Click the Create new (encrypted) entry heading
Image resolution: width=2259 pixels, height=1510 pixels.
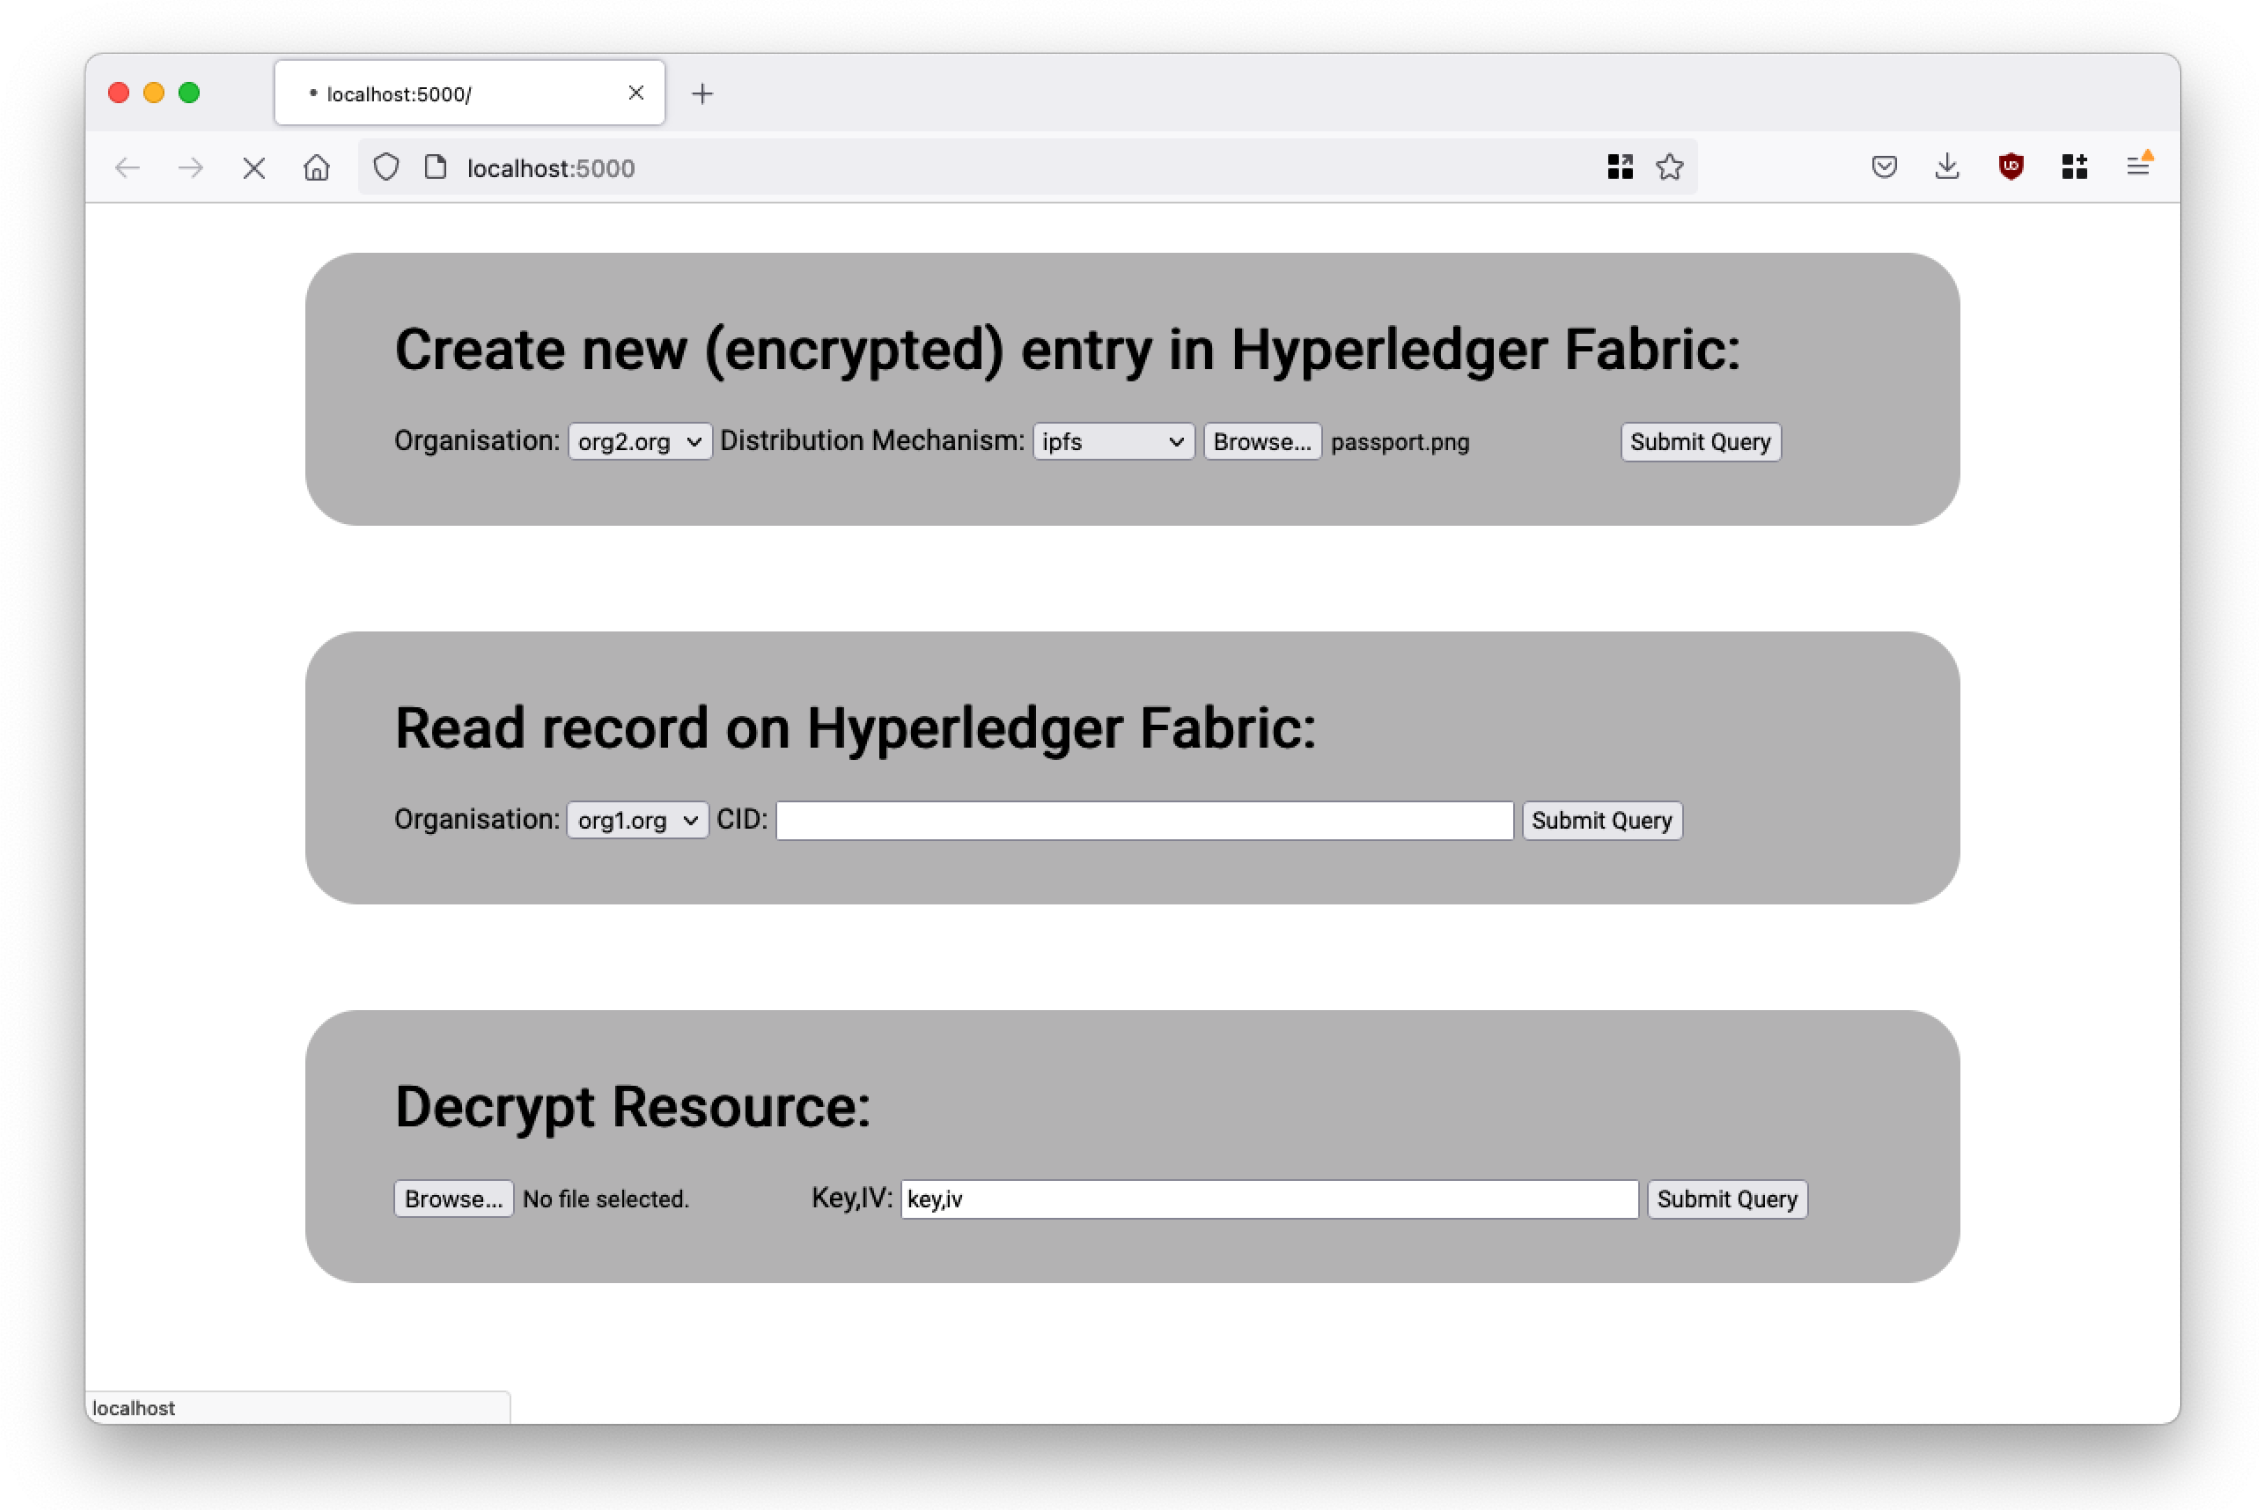point(1067,350)
